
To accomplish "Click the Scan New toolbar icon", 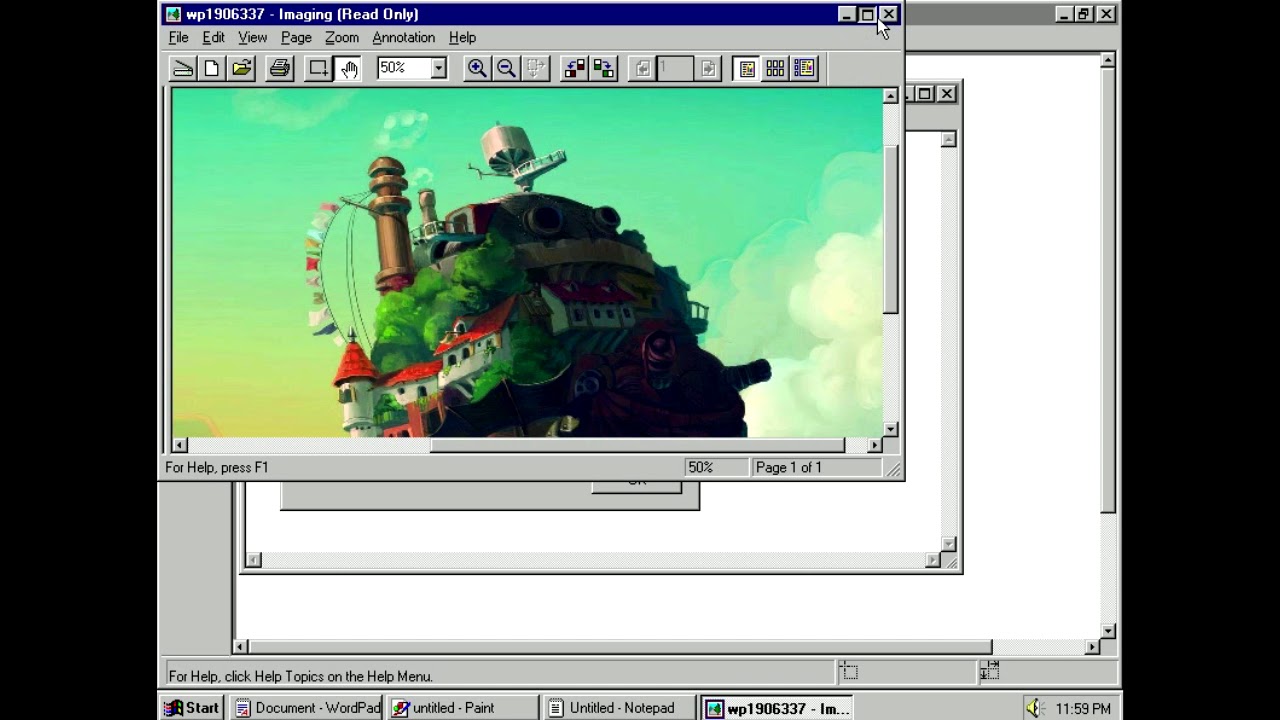I will [182, 68].
